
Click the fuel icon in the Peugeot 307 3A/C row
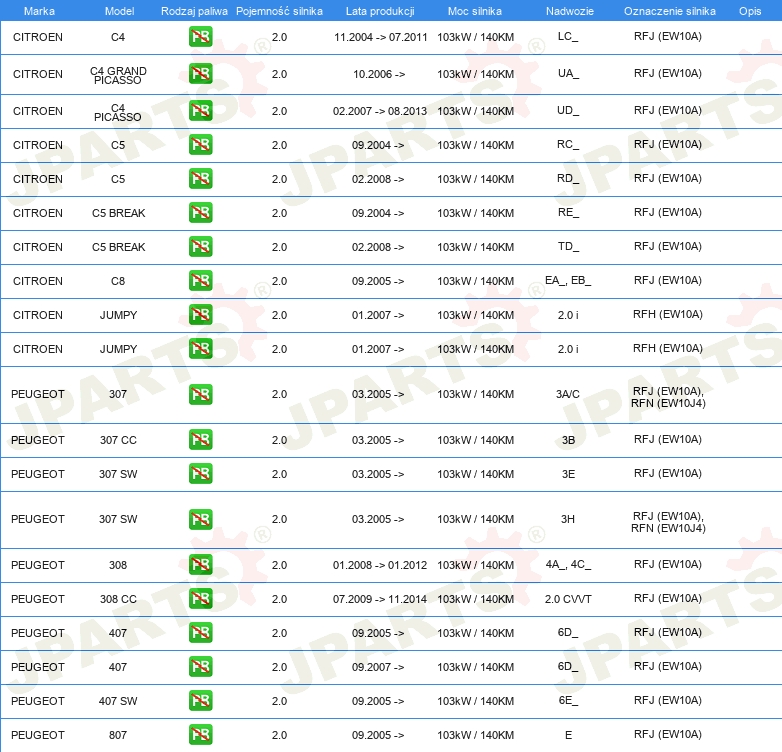coord(200,394)
